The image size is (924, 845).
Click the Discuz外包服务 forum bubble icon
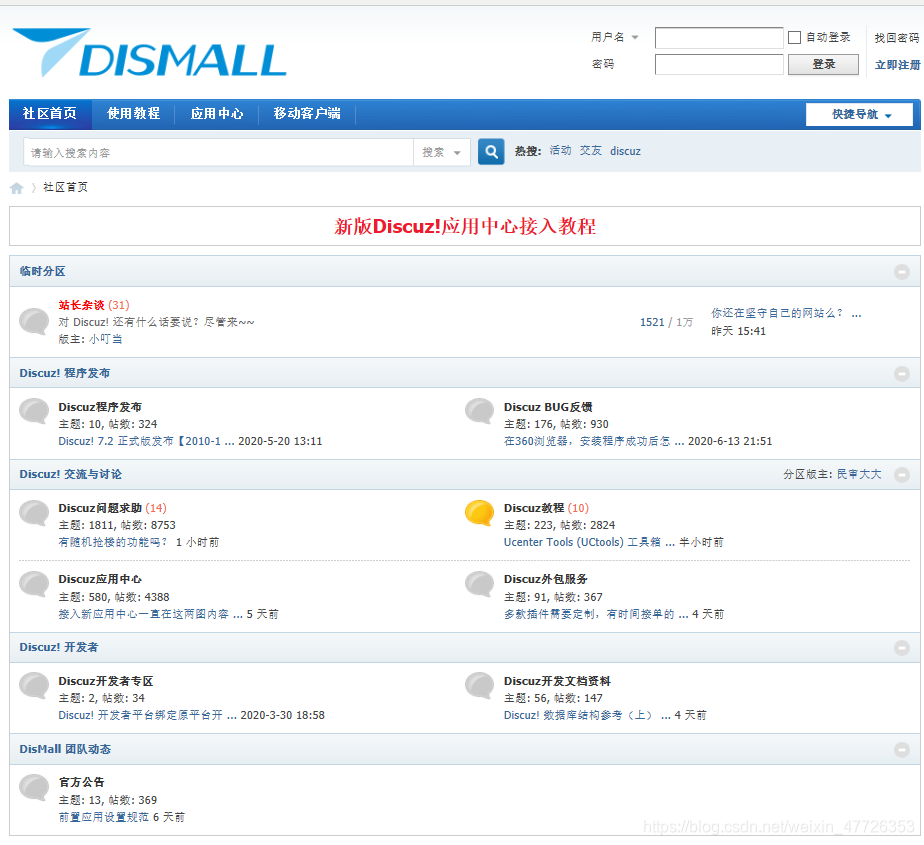pyautogui.click(x=480, y=585)
